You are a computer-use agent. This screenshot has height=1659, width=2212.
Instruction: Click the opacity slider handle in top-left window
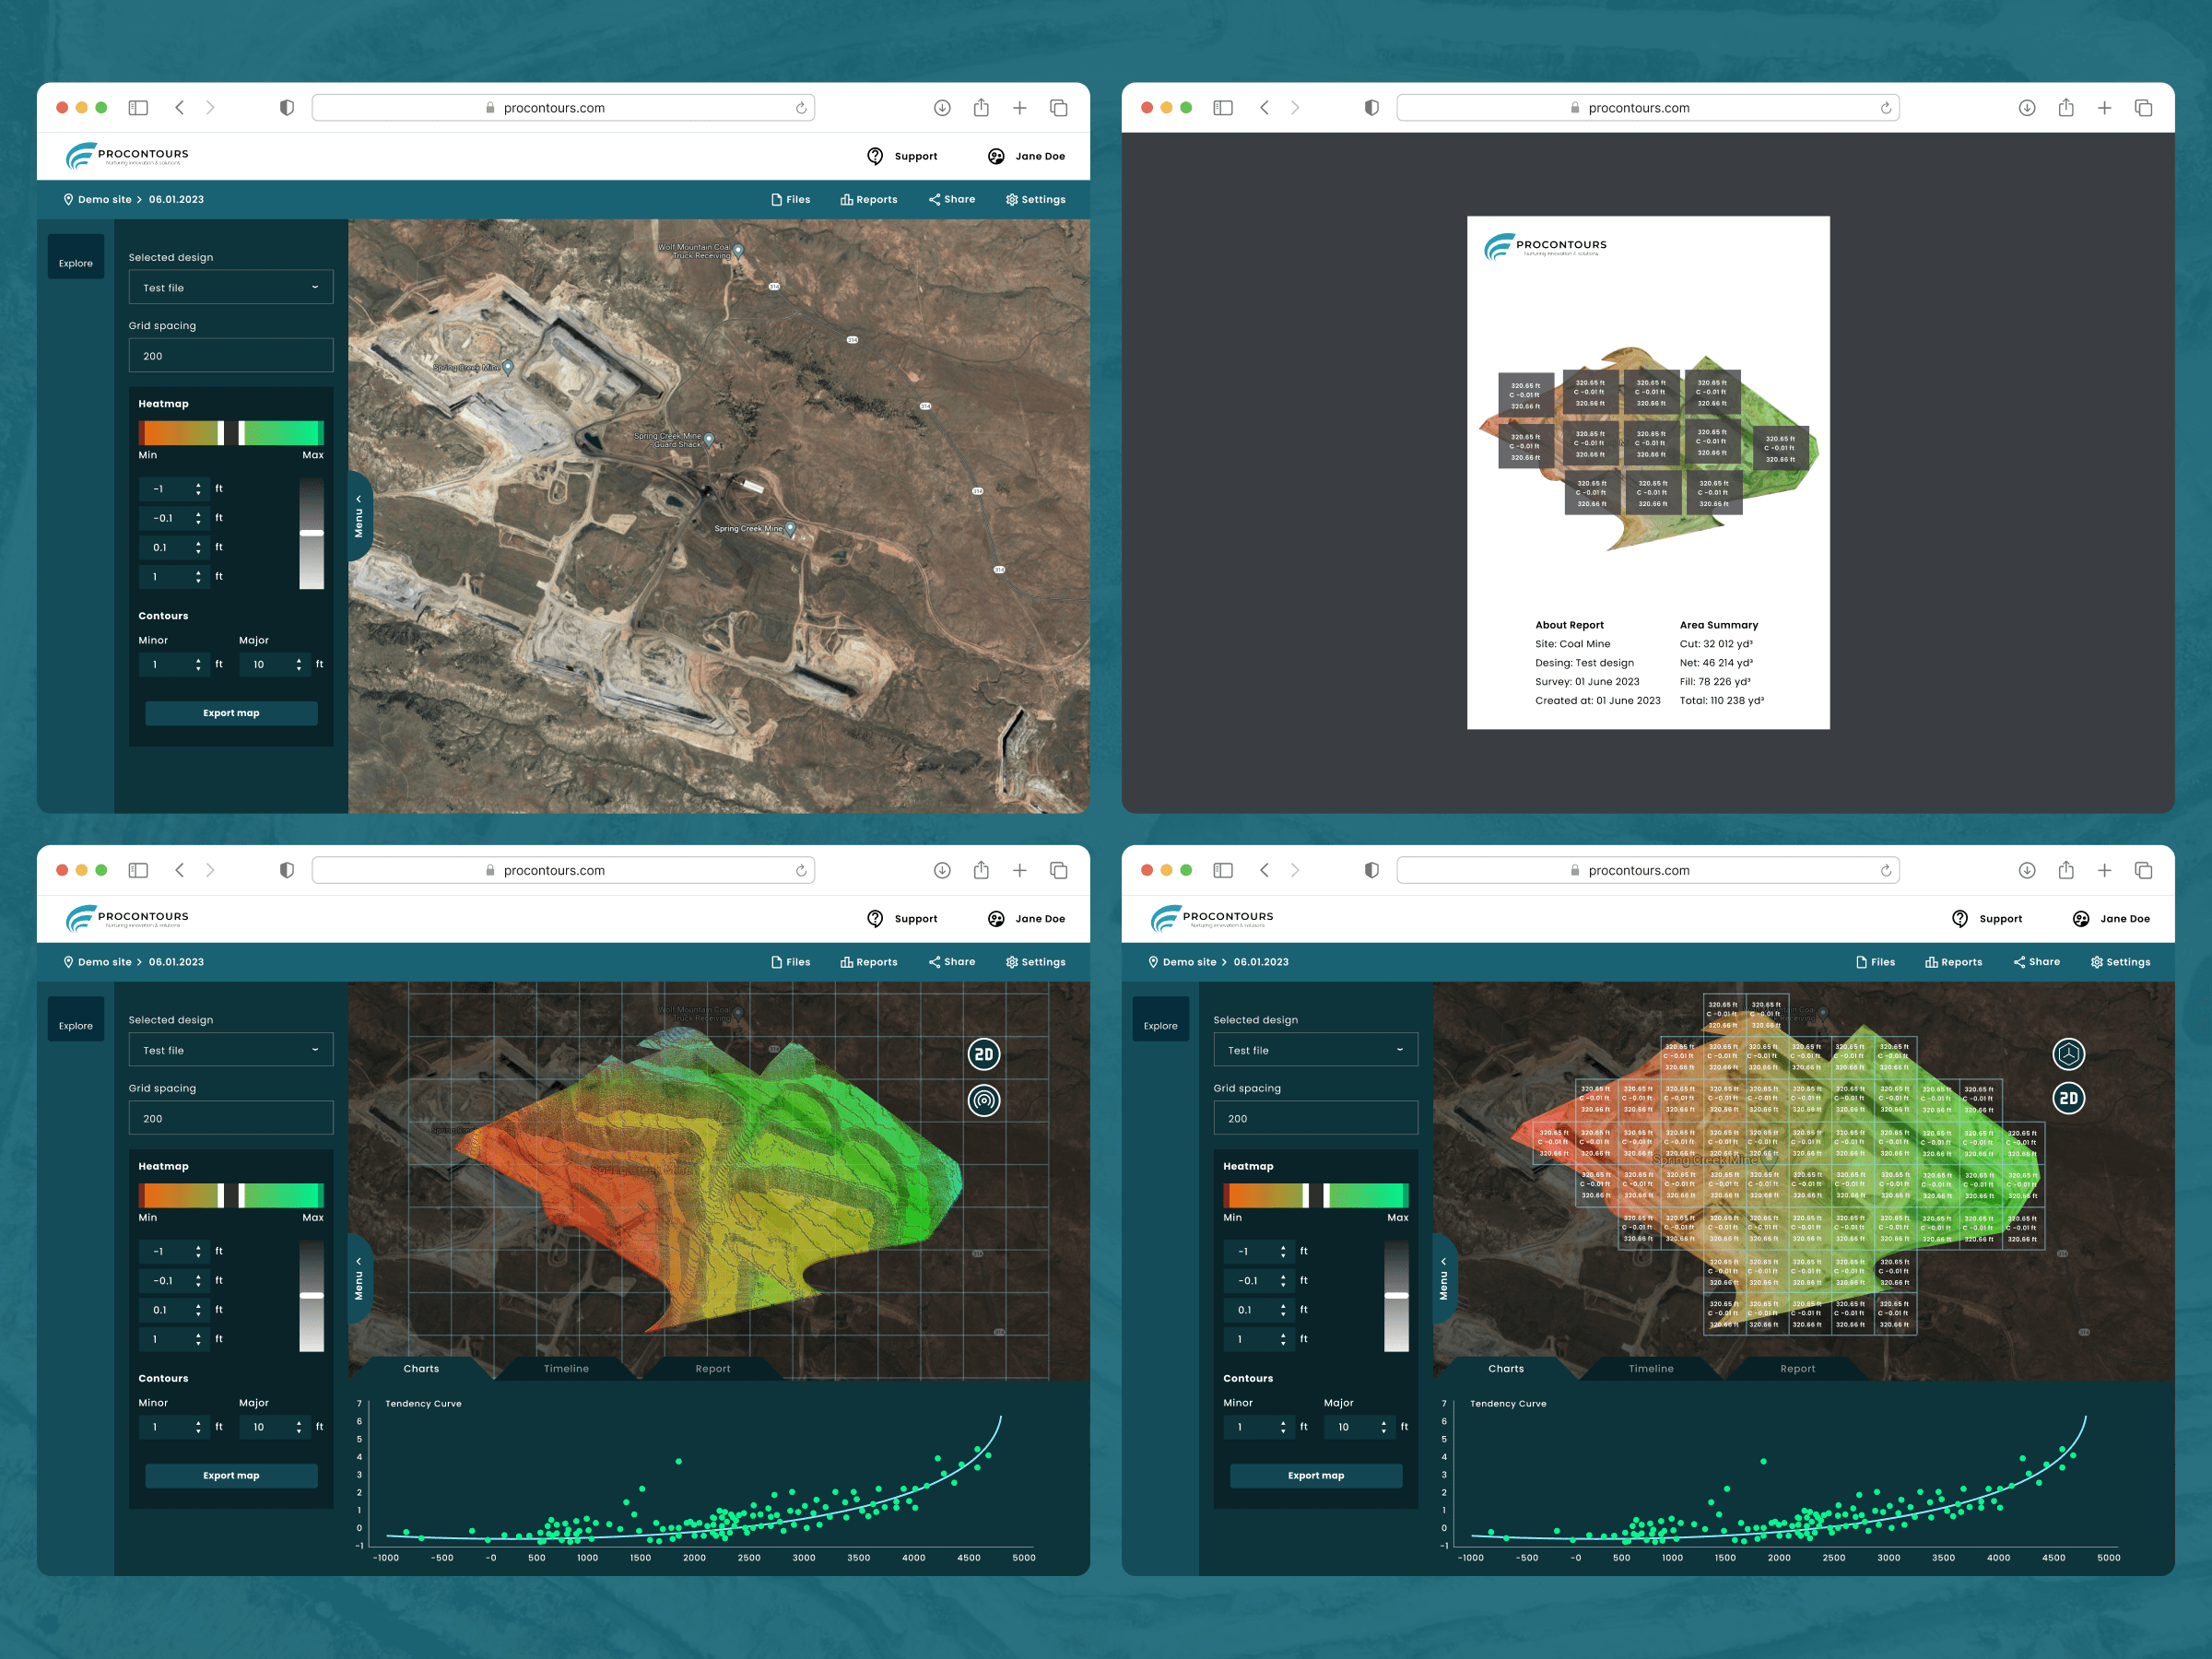(312, 533)
